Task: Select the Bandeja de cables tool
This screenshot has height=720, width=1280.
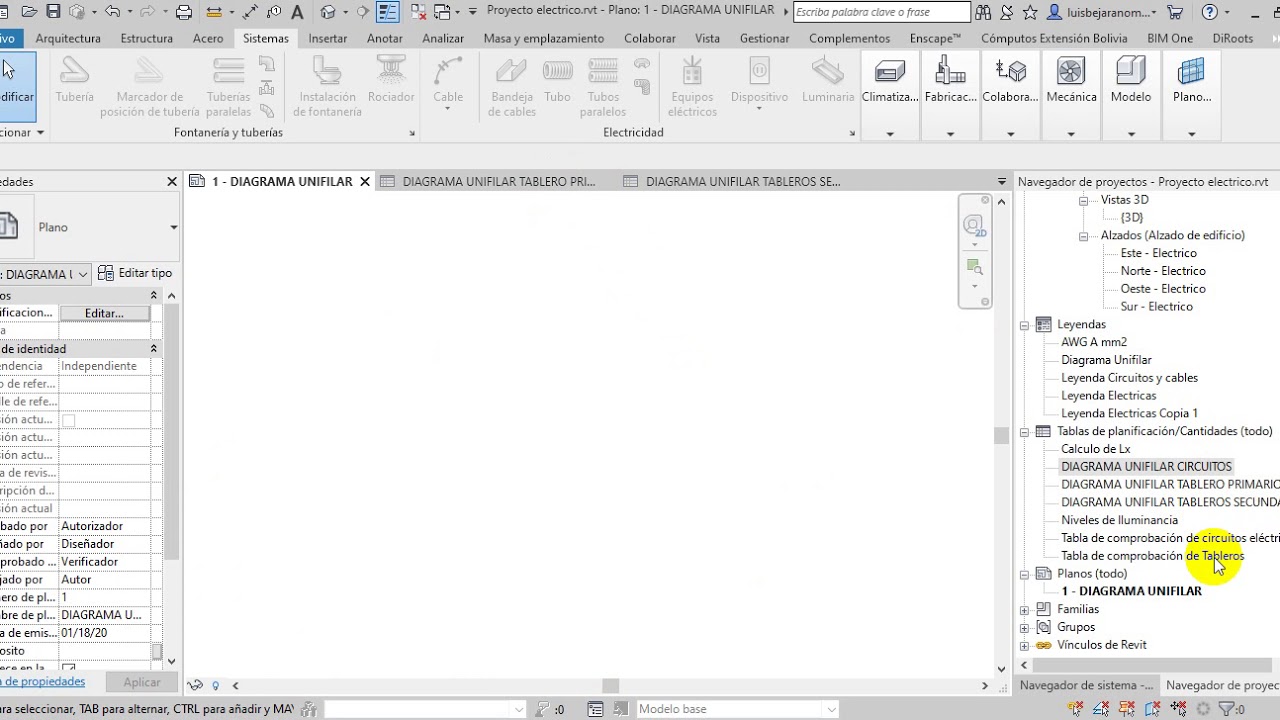Action: coord(512,86)
